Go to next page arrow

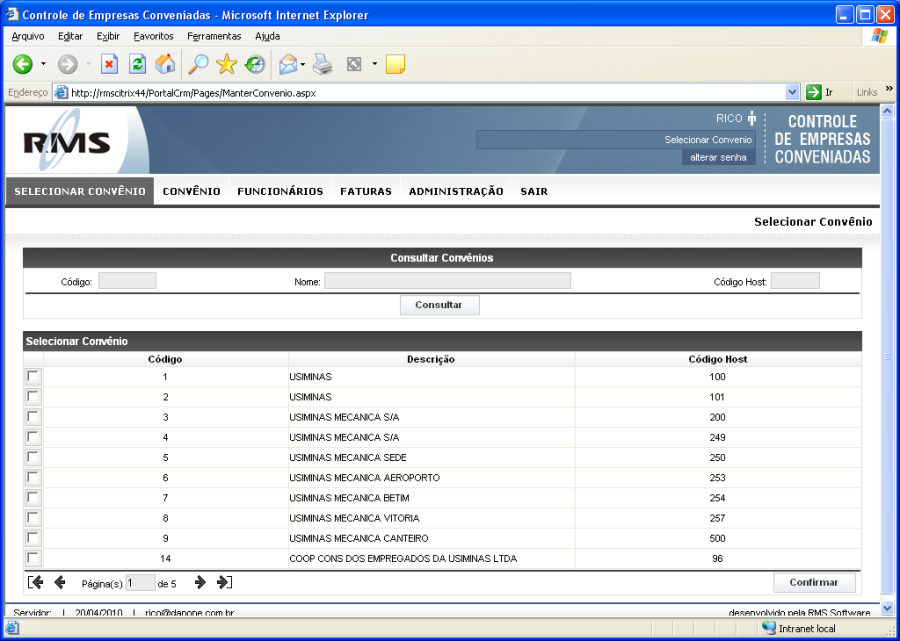click(200, 582)
